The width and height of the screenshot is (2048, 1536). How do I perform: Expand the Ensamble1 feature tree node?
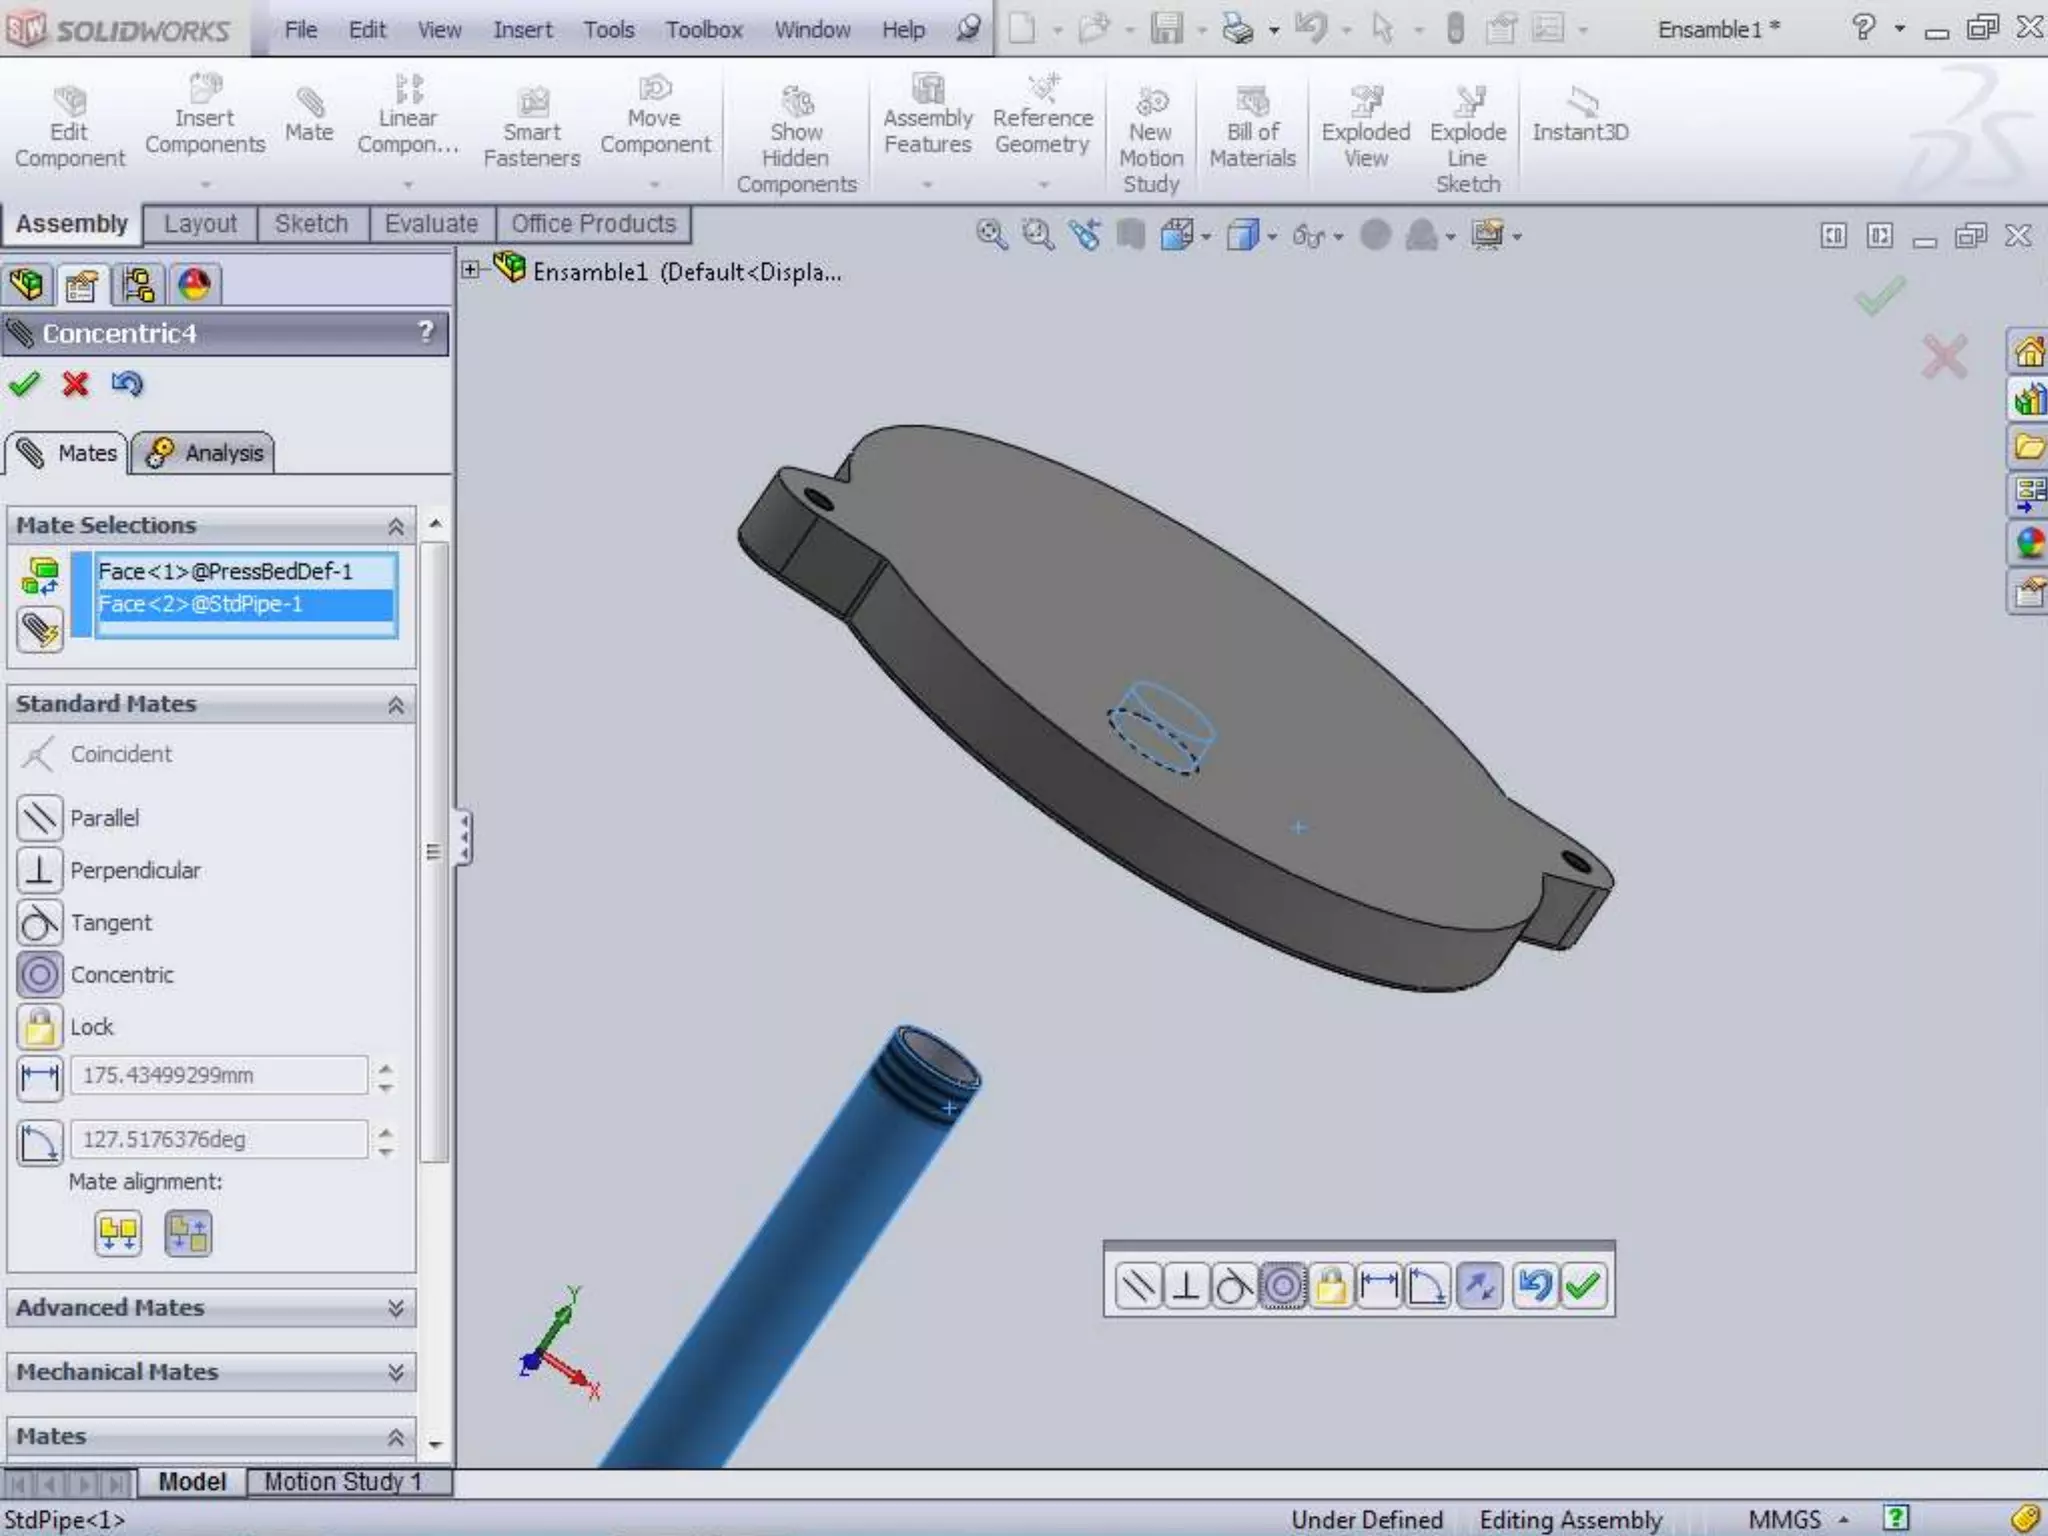tap(470, 270)
